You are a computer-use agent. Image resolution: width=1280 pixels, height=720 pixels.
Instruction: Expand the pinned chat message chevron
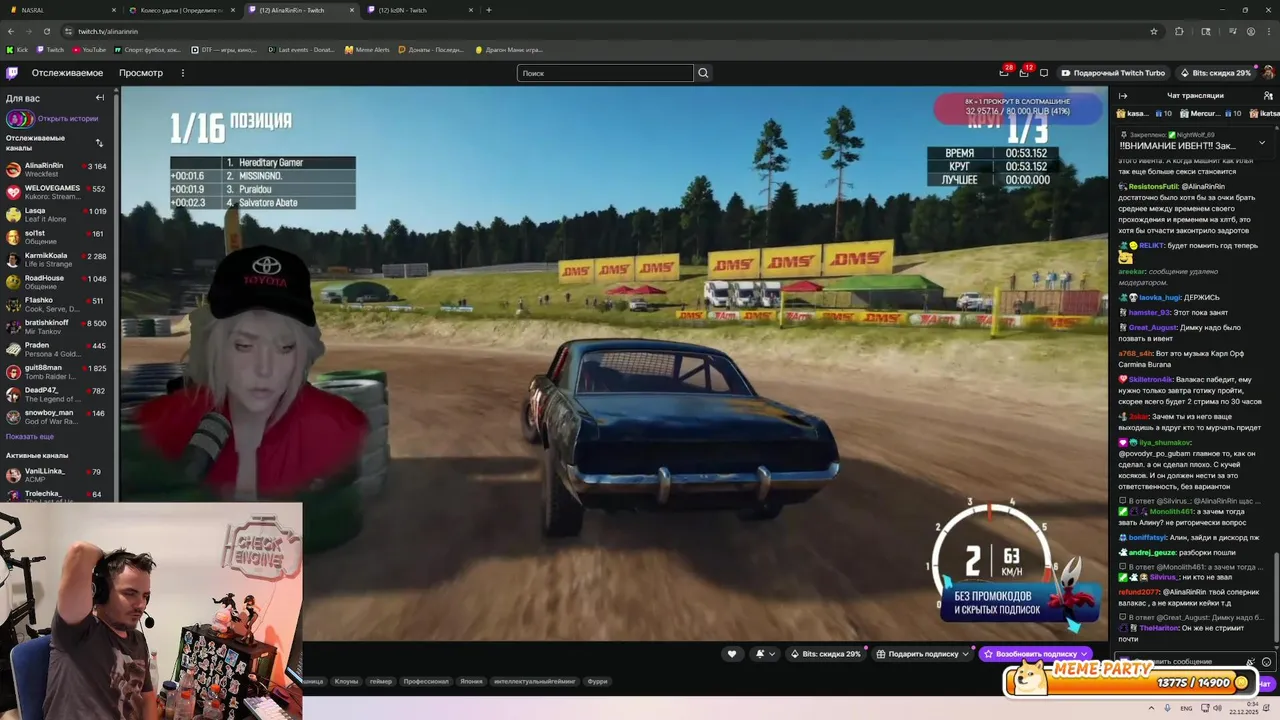coord(1262,141)
